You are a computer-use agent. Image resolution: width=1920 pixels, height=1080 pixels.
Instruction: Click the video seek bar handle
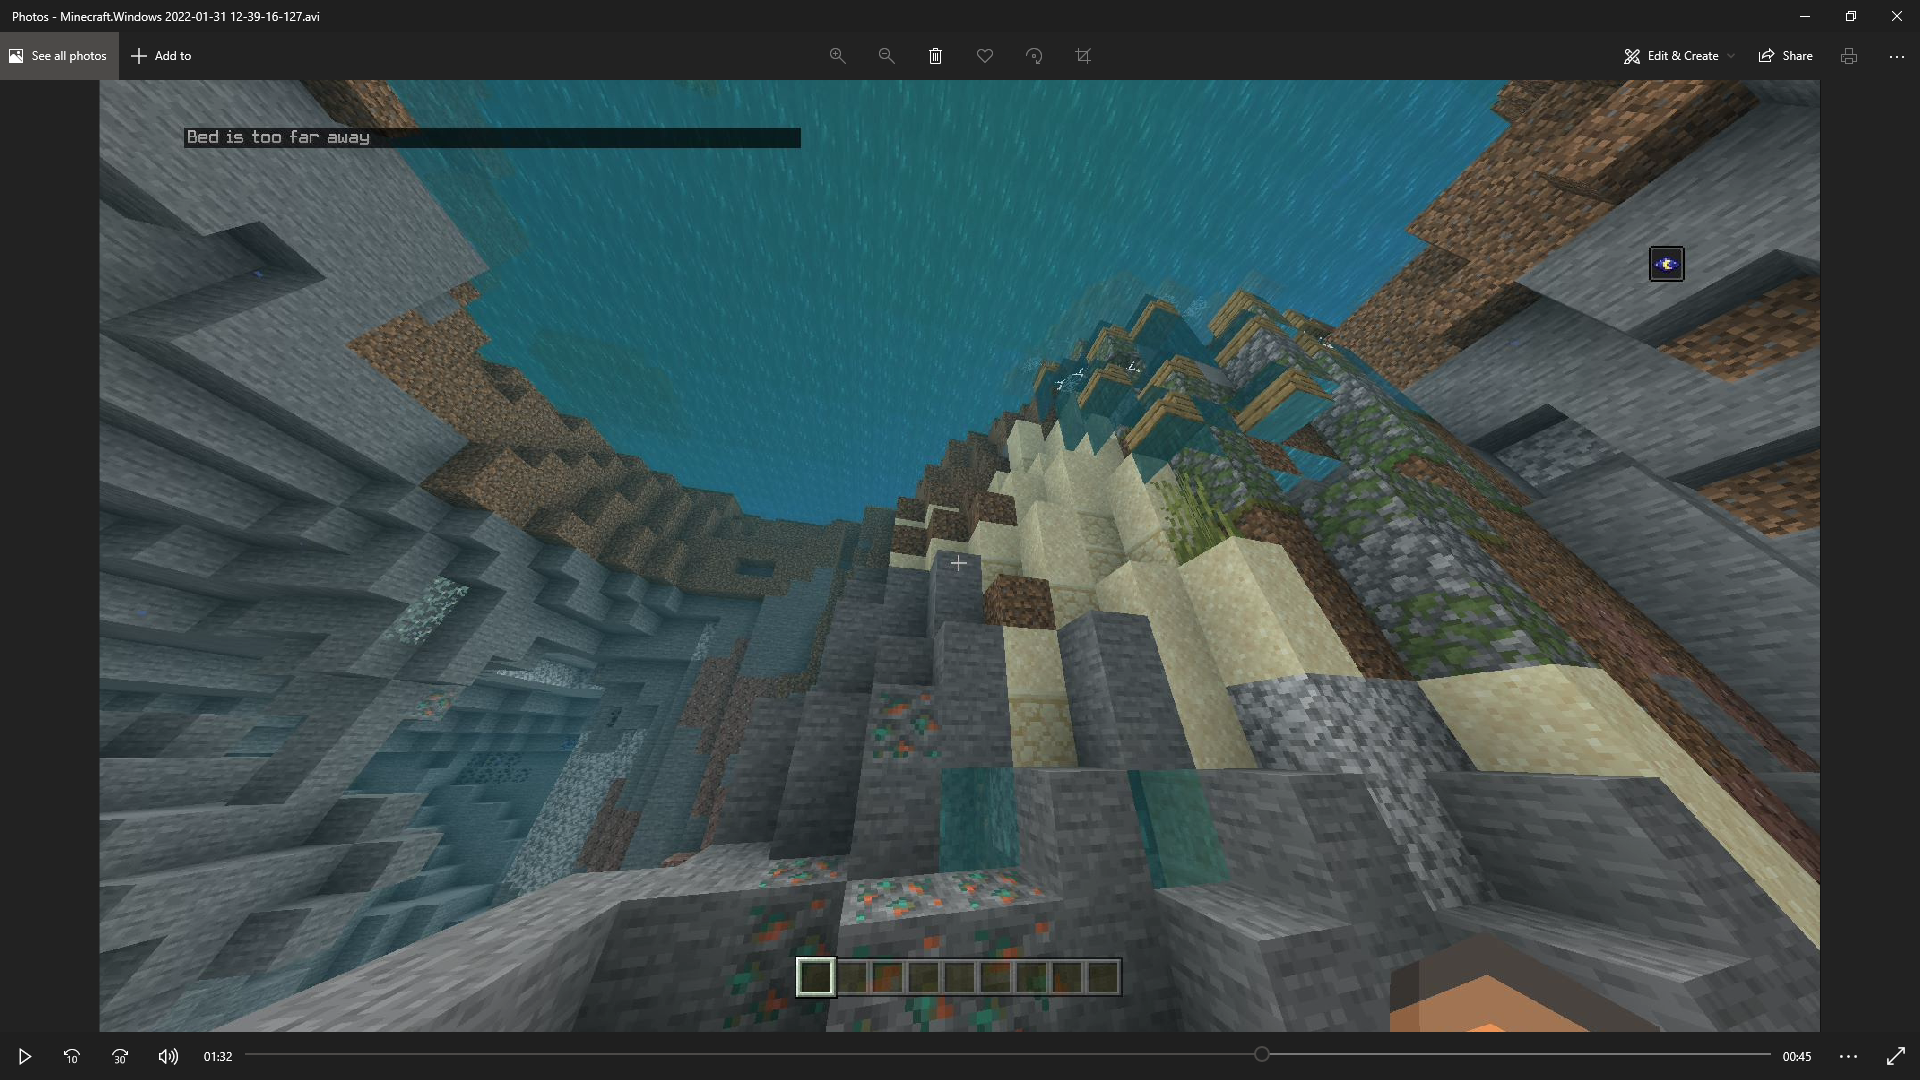[x=1262, y=1054]
